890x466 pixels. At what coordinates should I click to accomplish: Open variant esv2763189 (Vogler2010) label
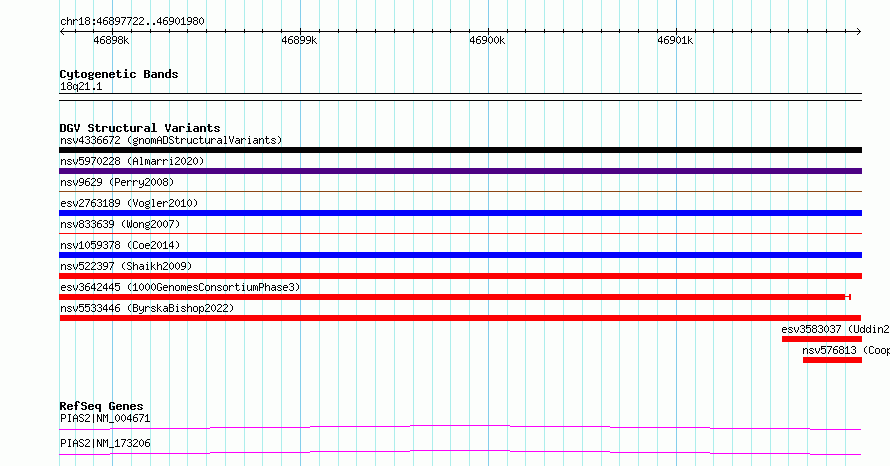[x=129, y=203]
